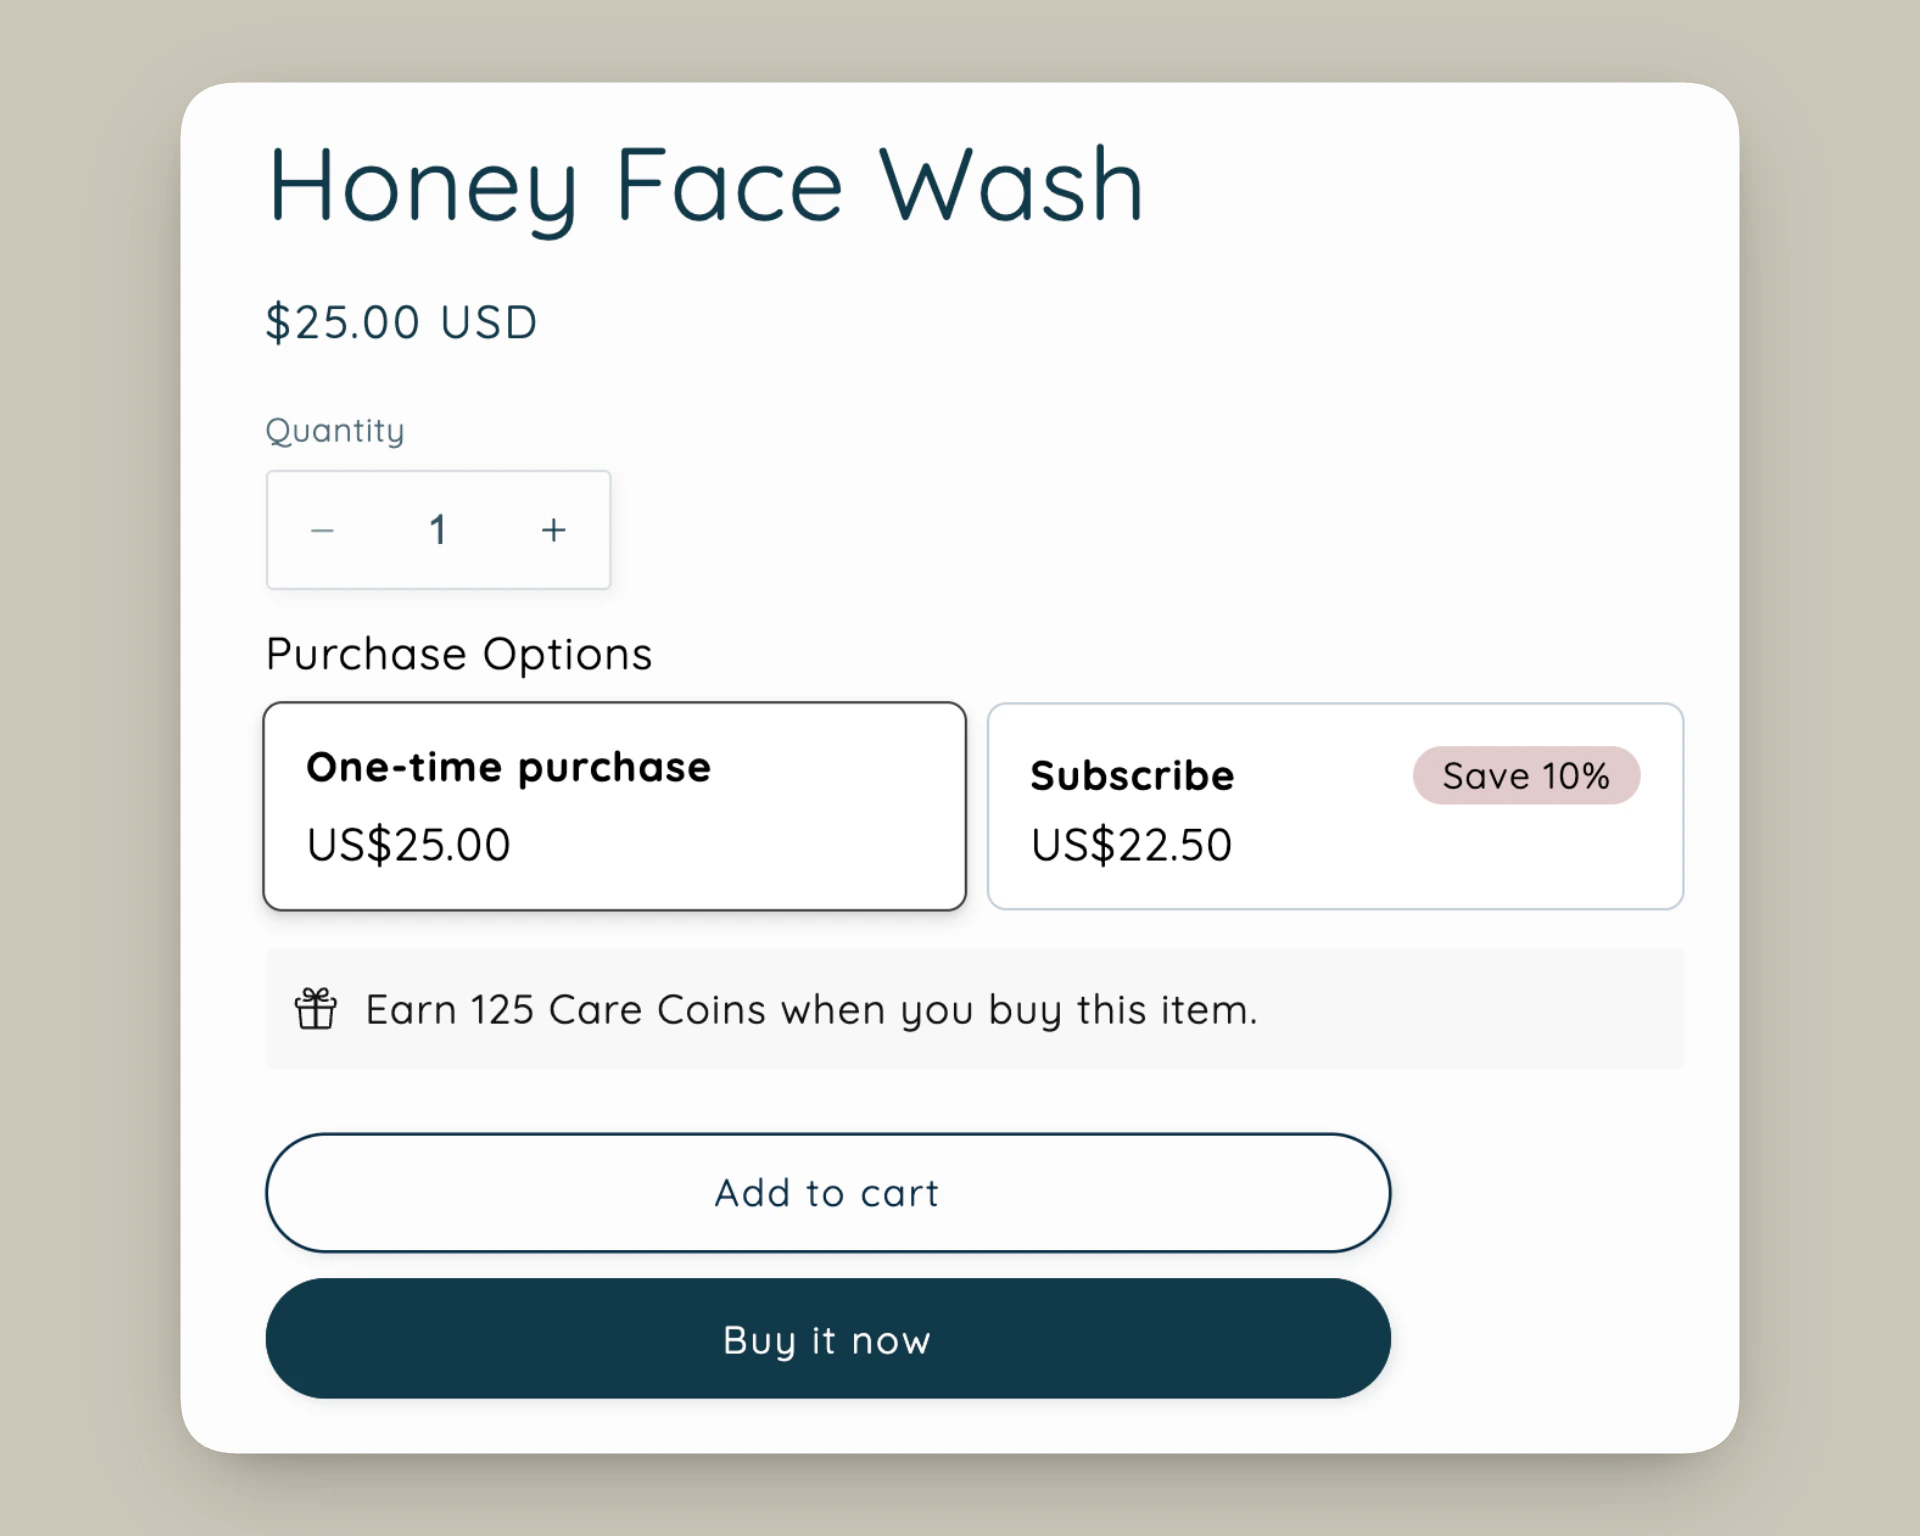1920x1536 pixels.
Task: Click the Subscribe label text
Action: [x=1131, y=775]
